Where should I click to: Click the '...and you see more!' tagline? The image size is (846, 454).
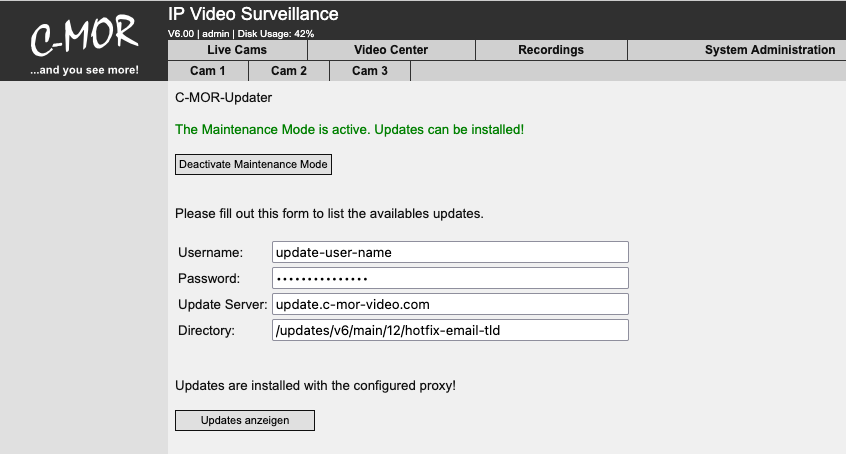(x=84, y=71)
